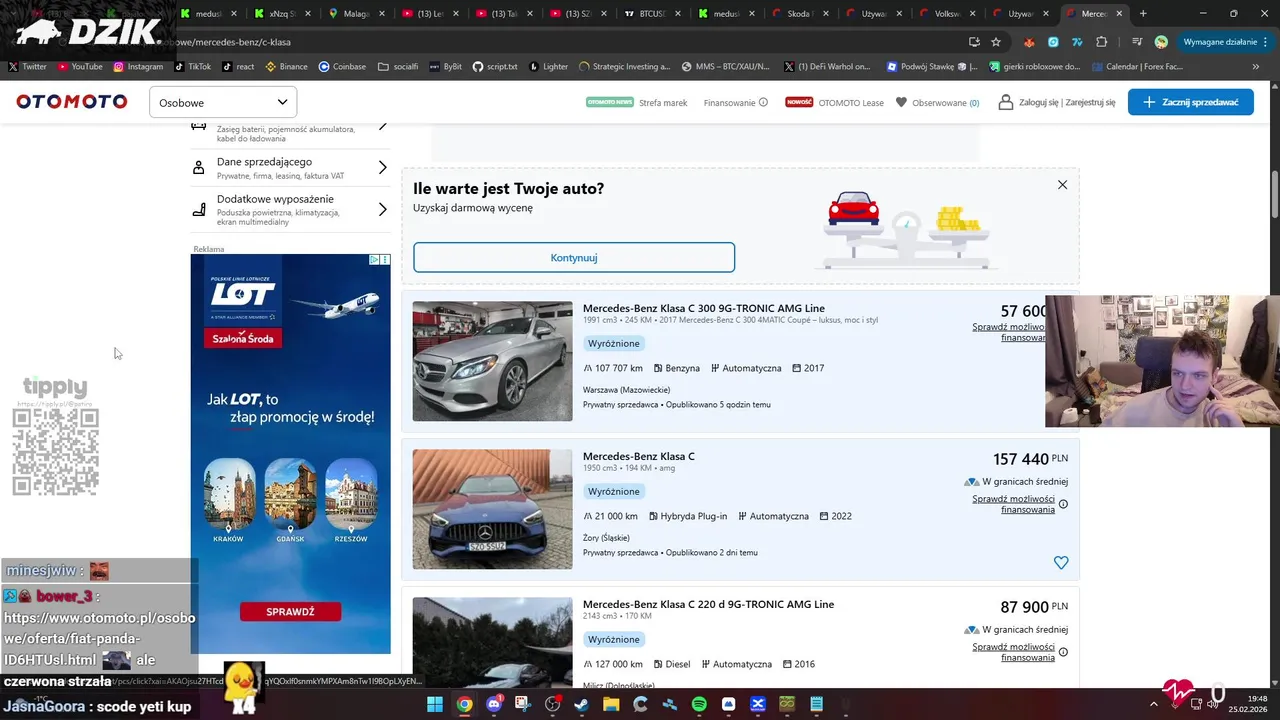
Task: Open Spotify from the taskbar
Action: click(x=699, y=704)
